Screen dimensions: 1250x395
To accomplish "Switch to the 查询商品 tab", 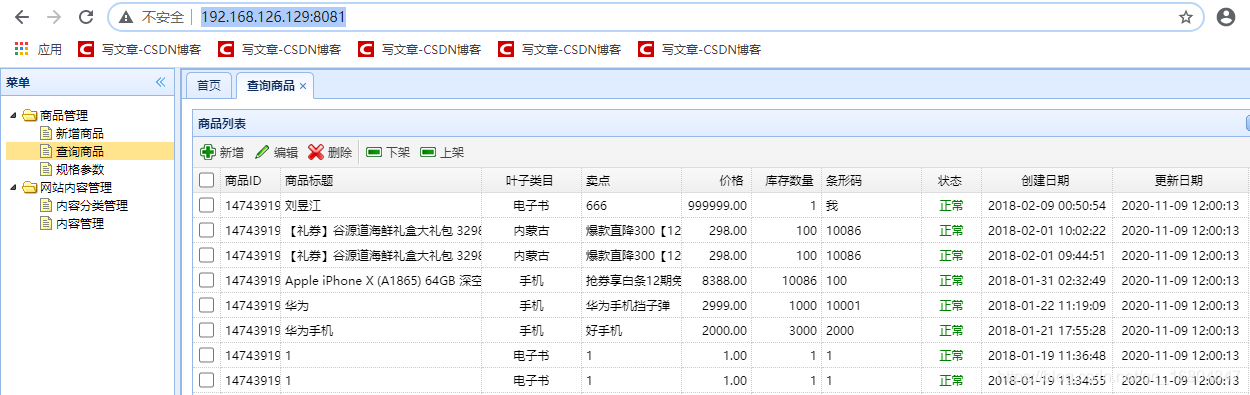I will (x=270, y=86).
